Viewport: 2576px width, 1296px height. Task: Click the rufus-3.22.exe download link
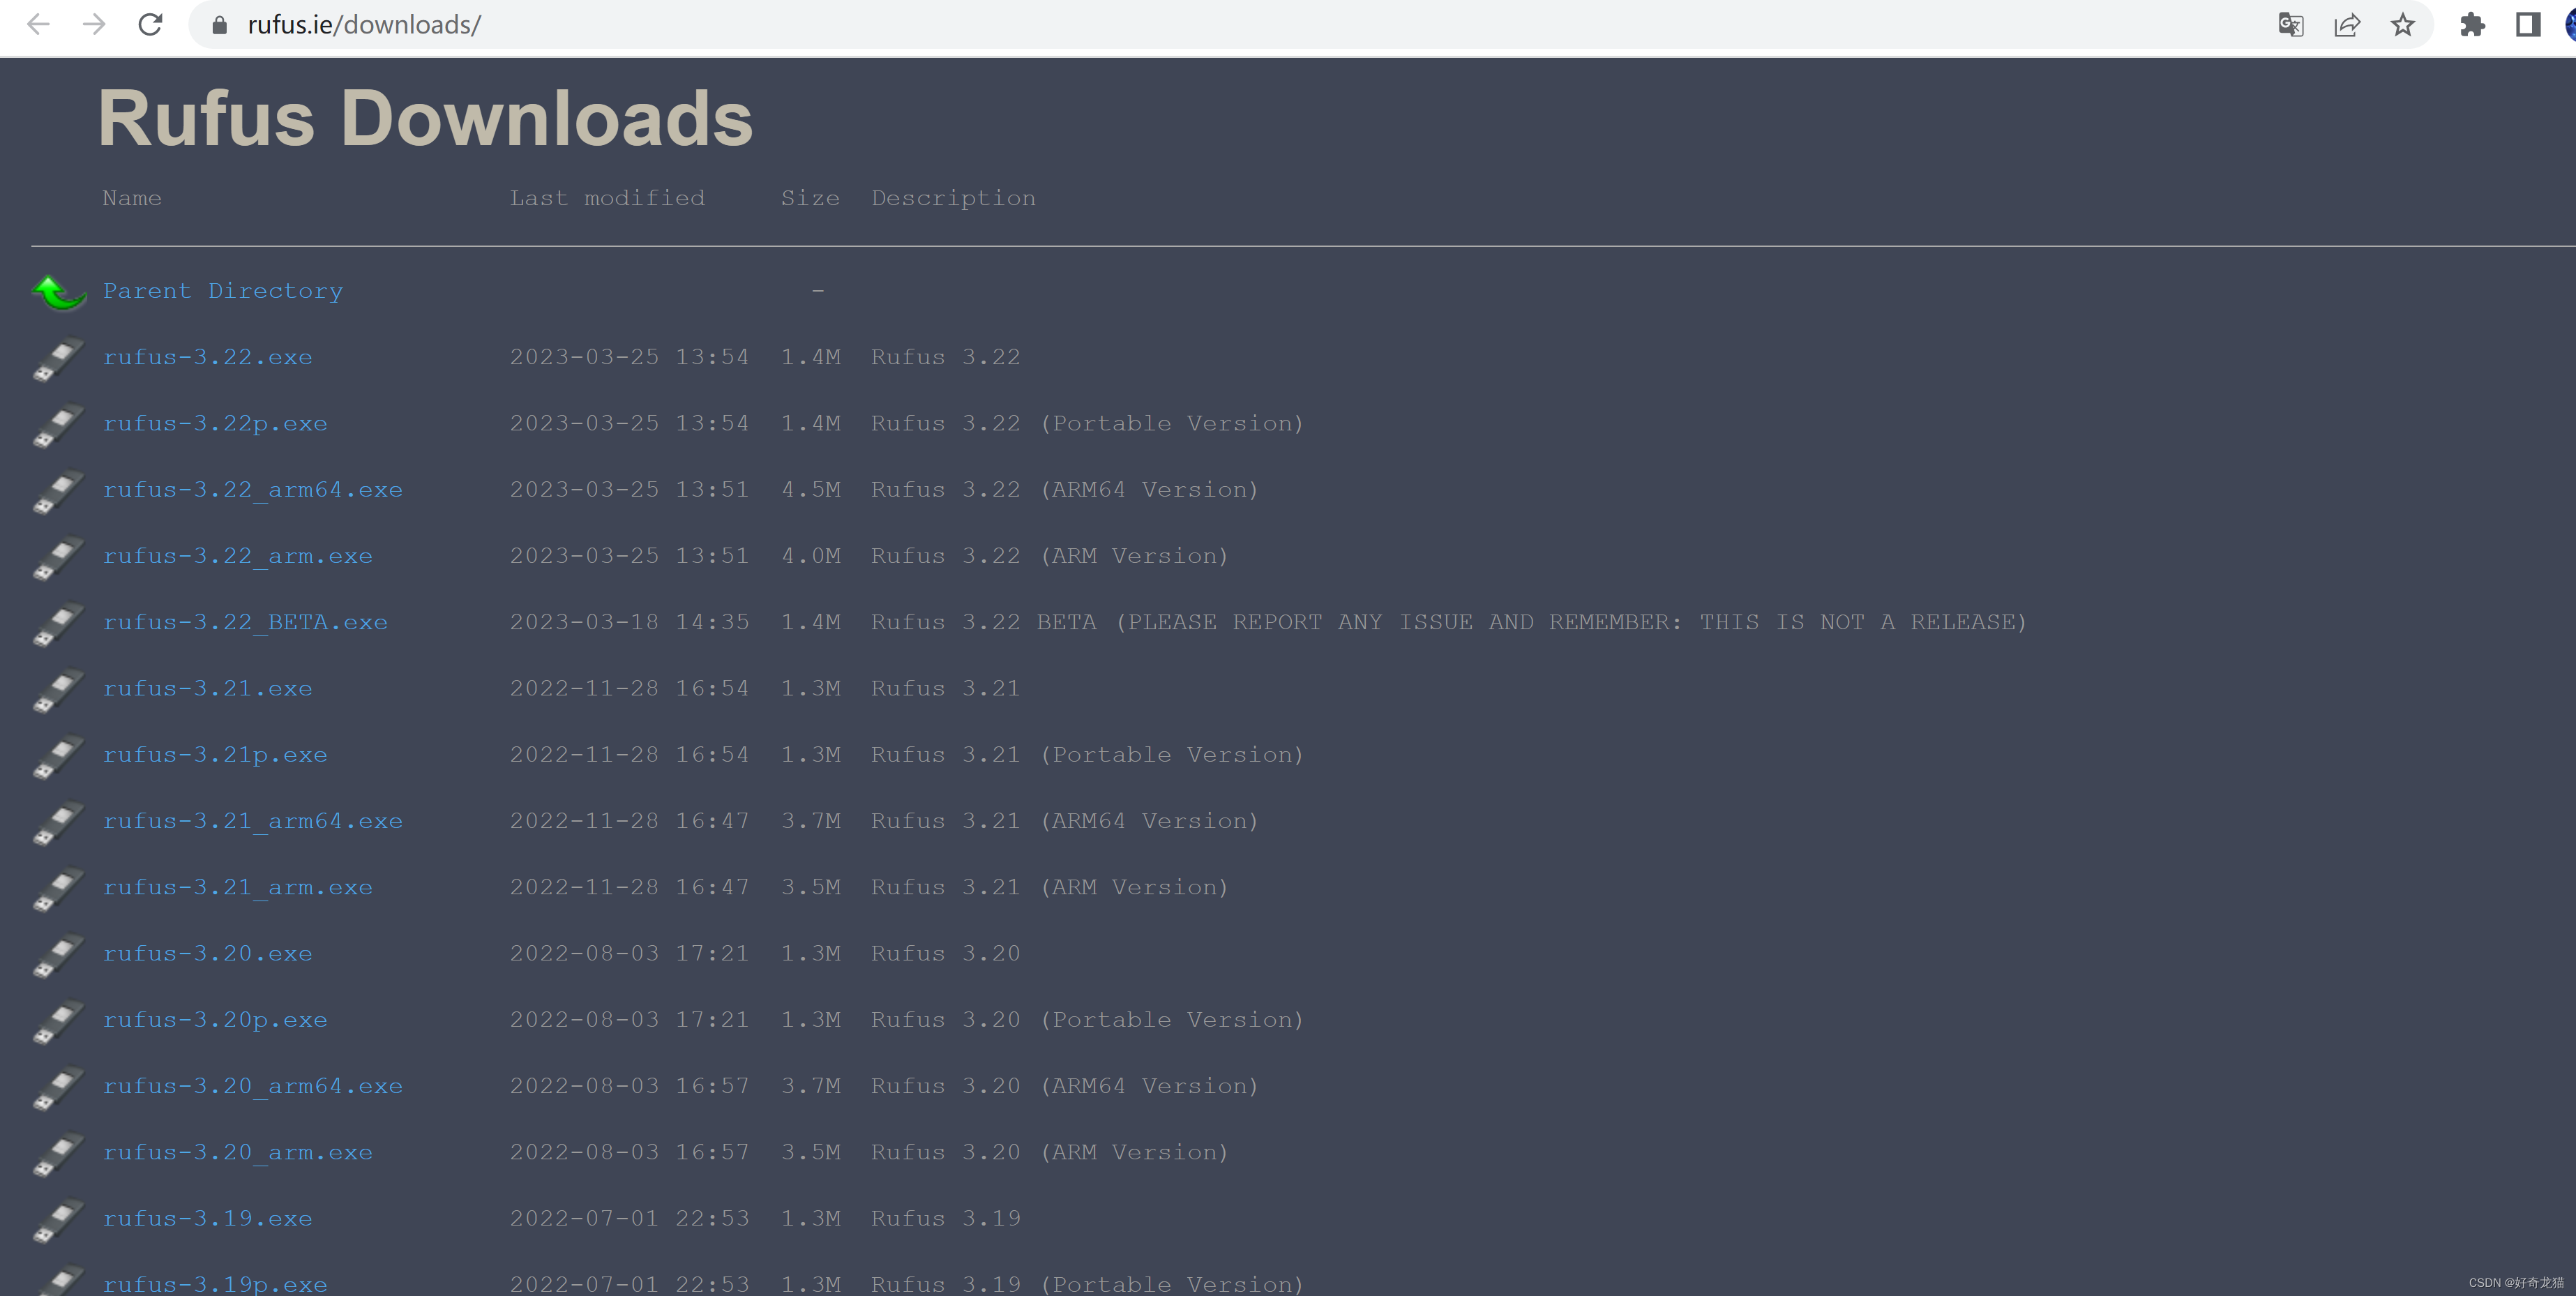(206, 356)
